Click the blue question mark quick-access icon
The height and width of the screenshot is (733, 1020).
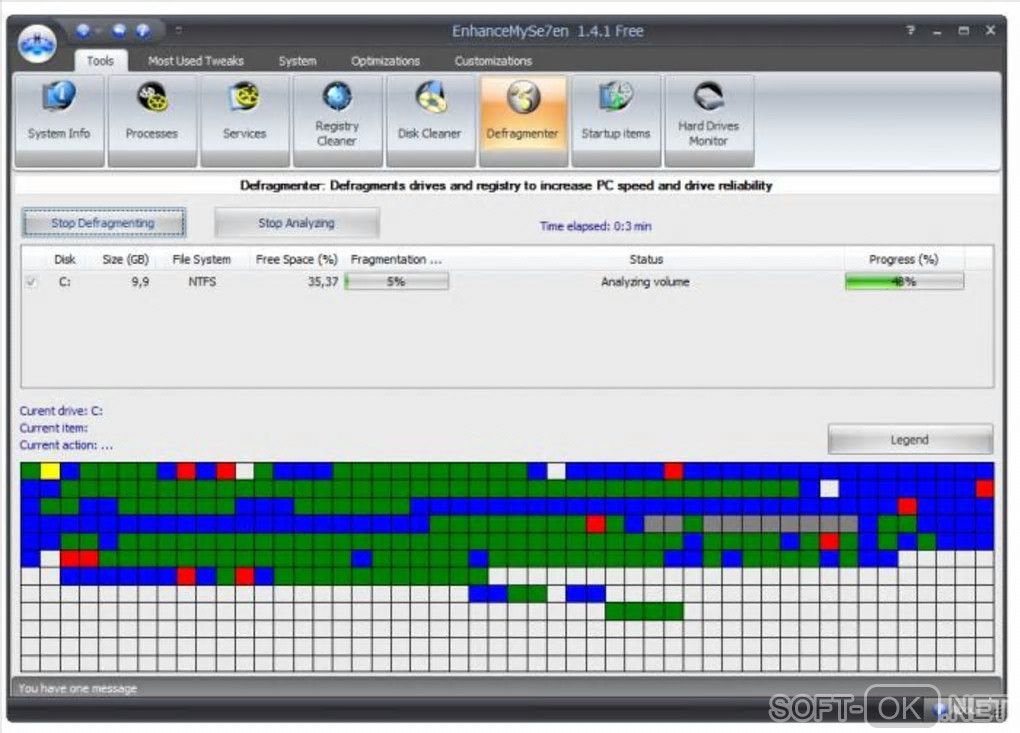143,31
